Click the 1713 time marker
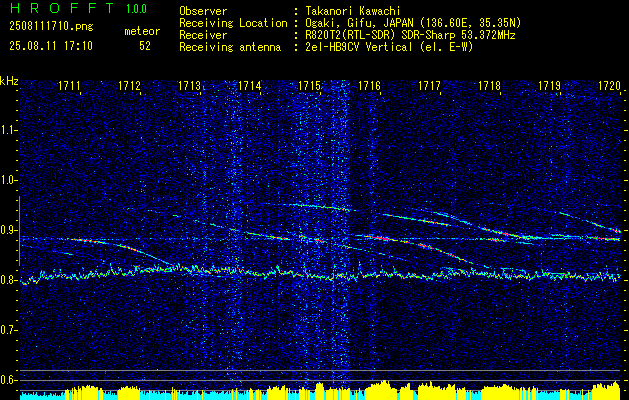The width and height of the screenshot is (629, 400). tap(190, 86)
